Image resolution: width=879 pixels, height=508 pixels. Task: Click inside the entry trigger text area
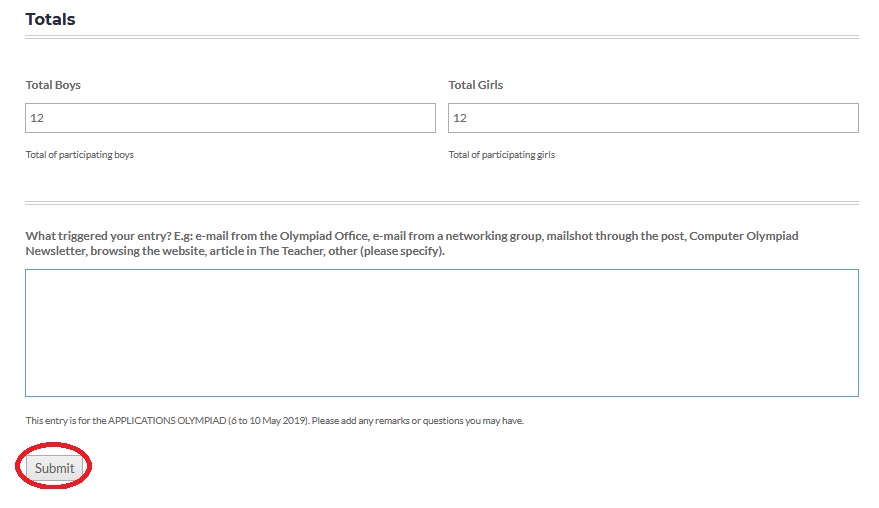441,332
